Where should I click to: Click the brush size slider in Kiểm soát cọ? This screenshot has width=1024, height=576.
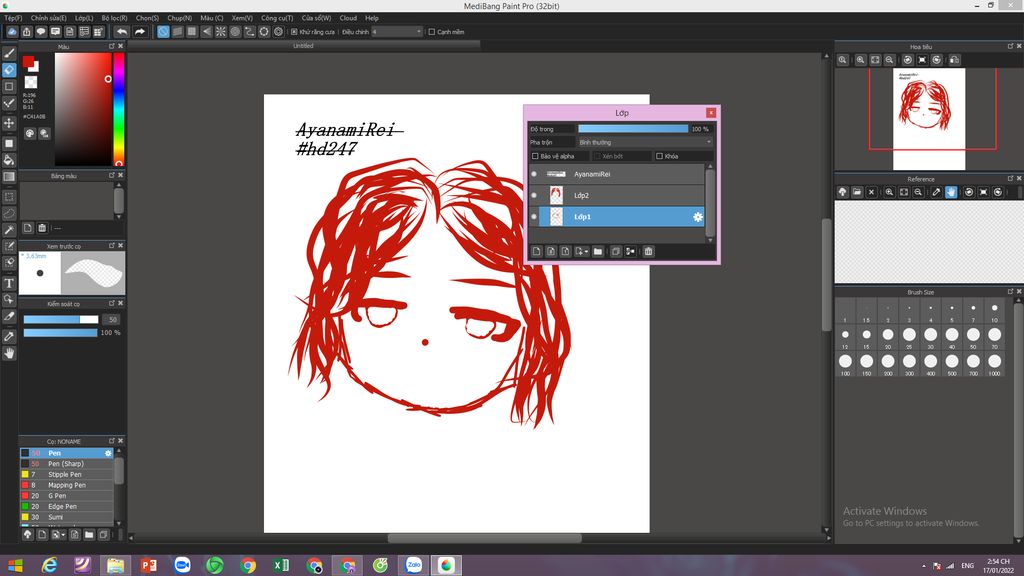[x=61, y=319]
